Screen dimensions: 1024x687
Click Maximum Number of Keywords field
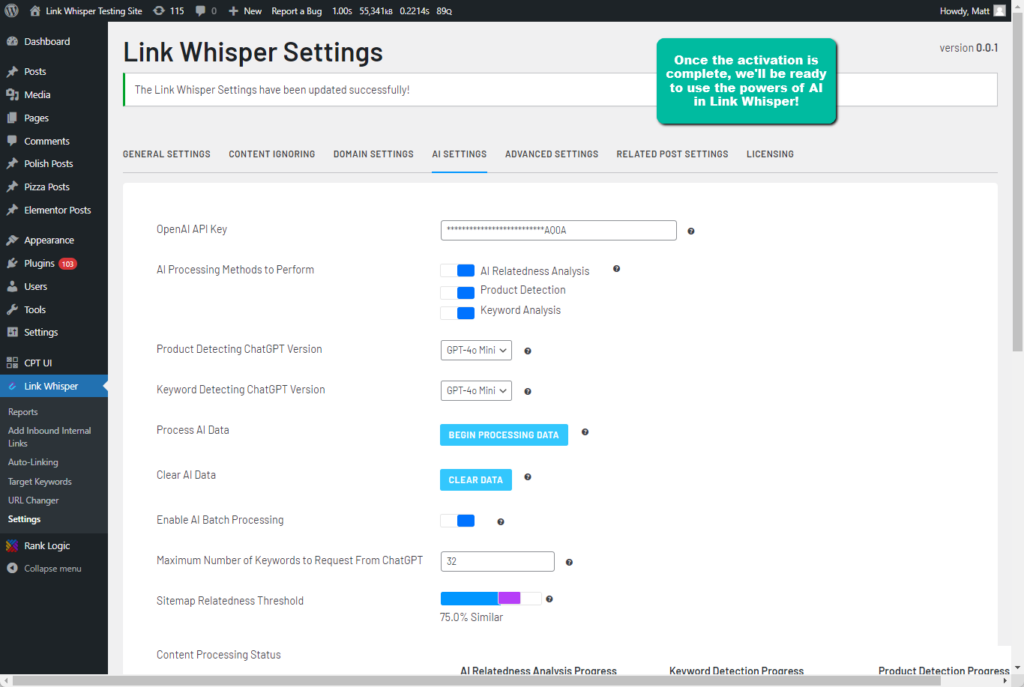[498, 562]
